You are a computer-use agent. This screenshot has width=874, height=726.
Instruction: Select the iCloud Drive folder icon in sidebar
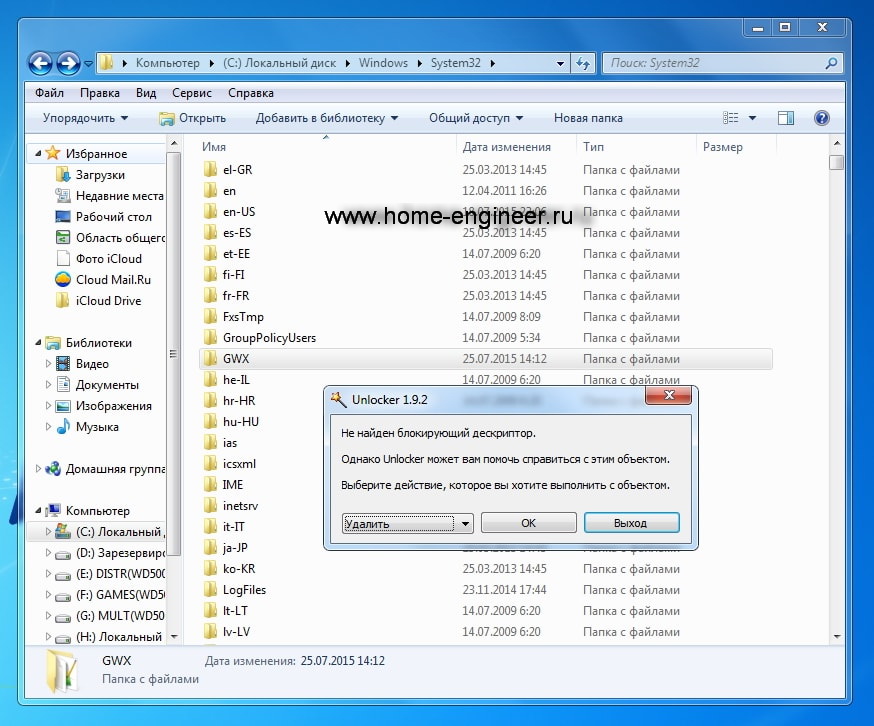point(63,301)
